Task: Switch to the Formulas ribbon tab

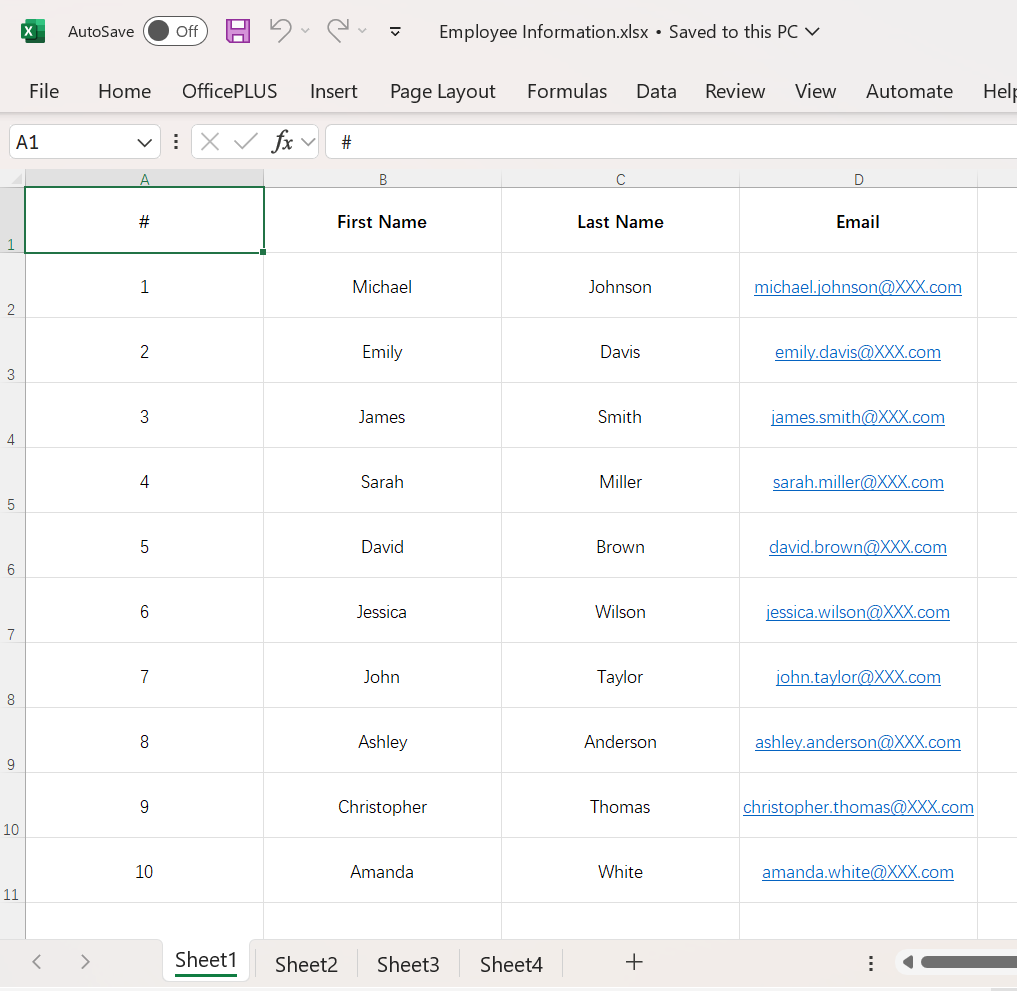Action: (566, 91)
